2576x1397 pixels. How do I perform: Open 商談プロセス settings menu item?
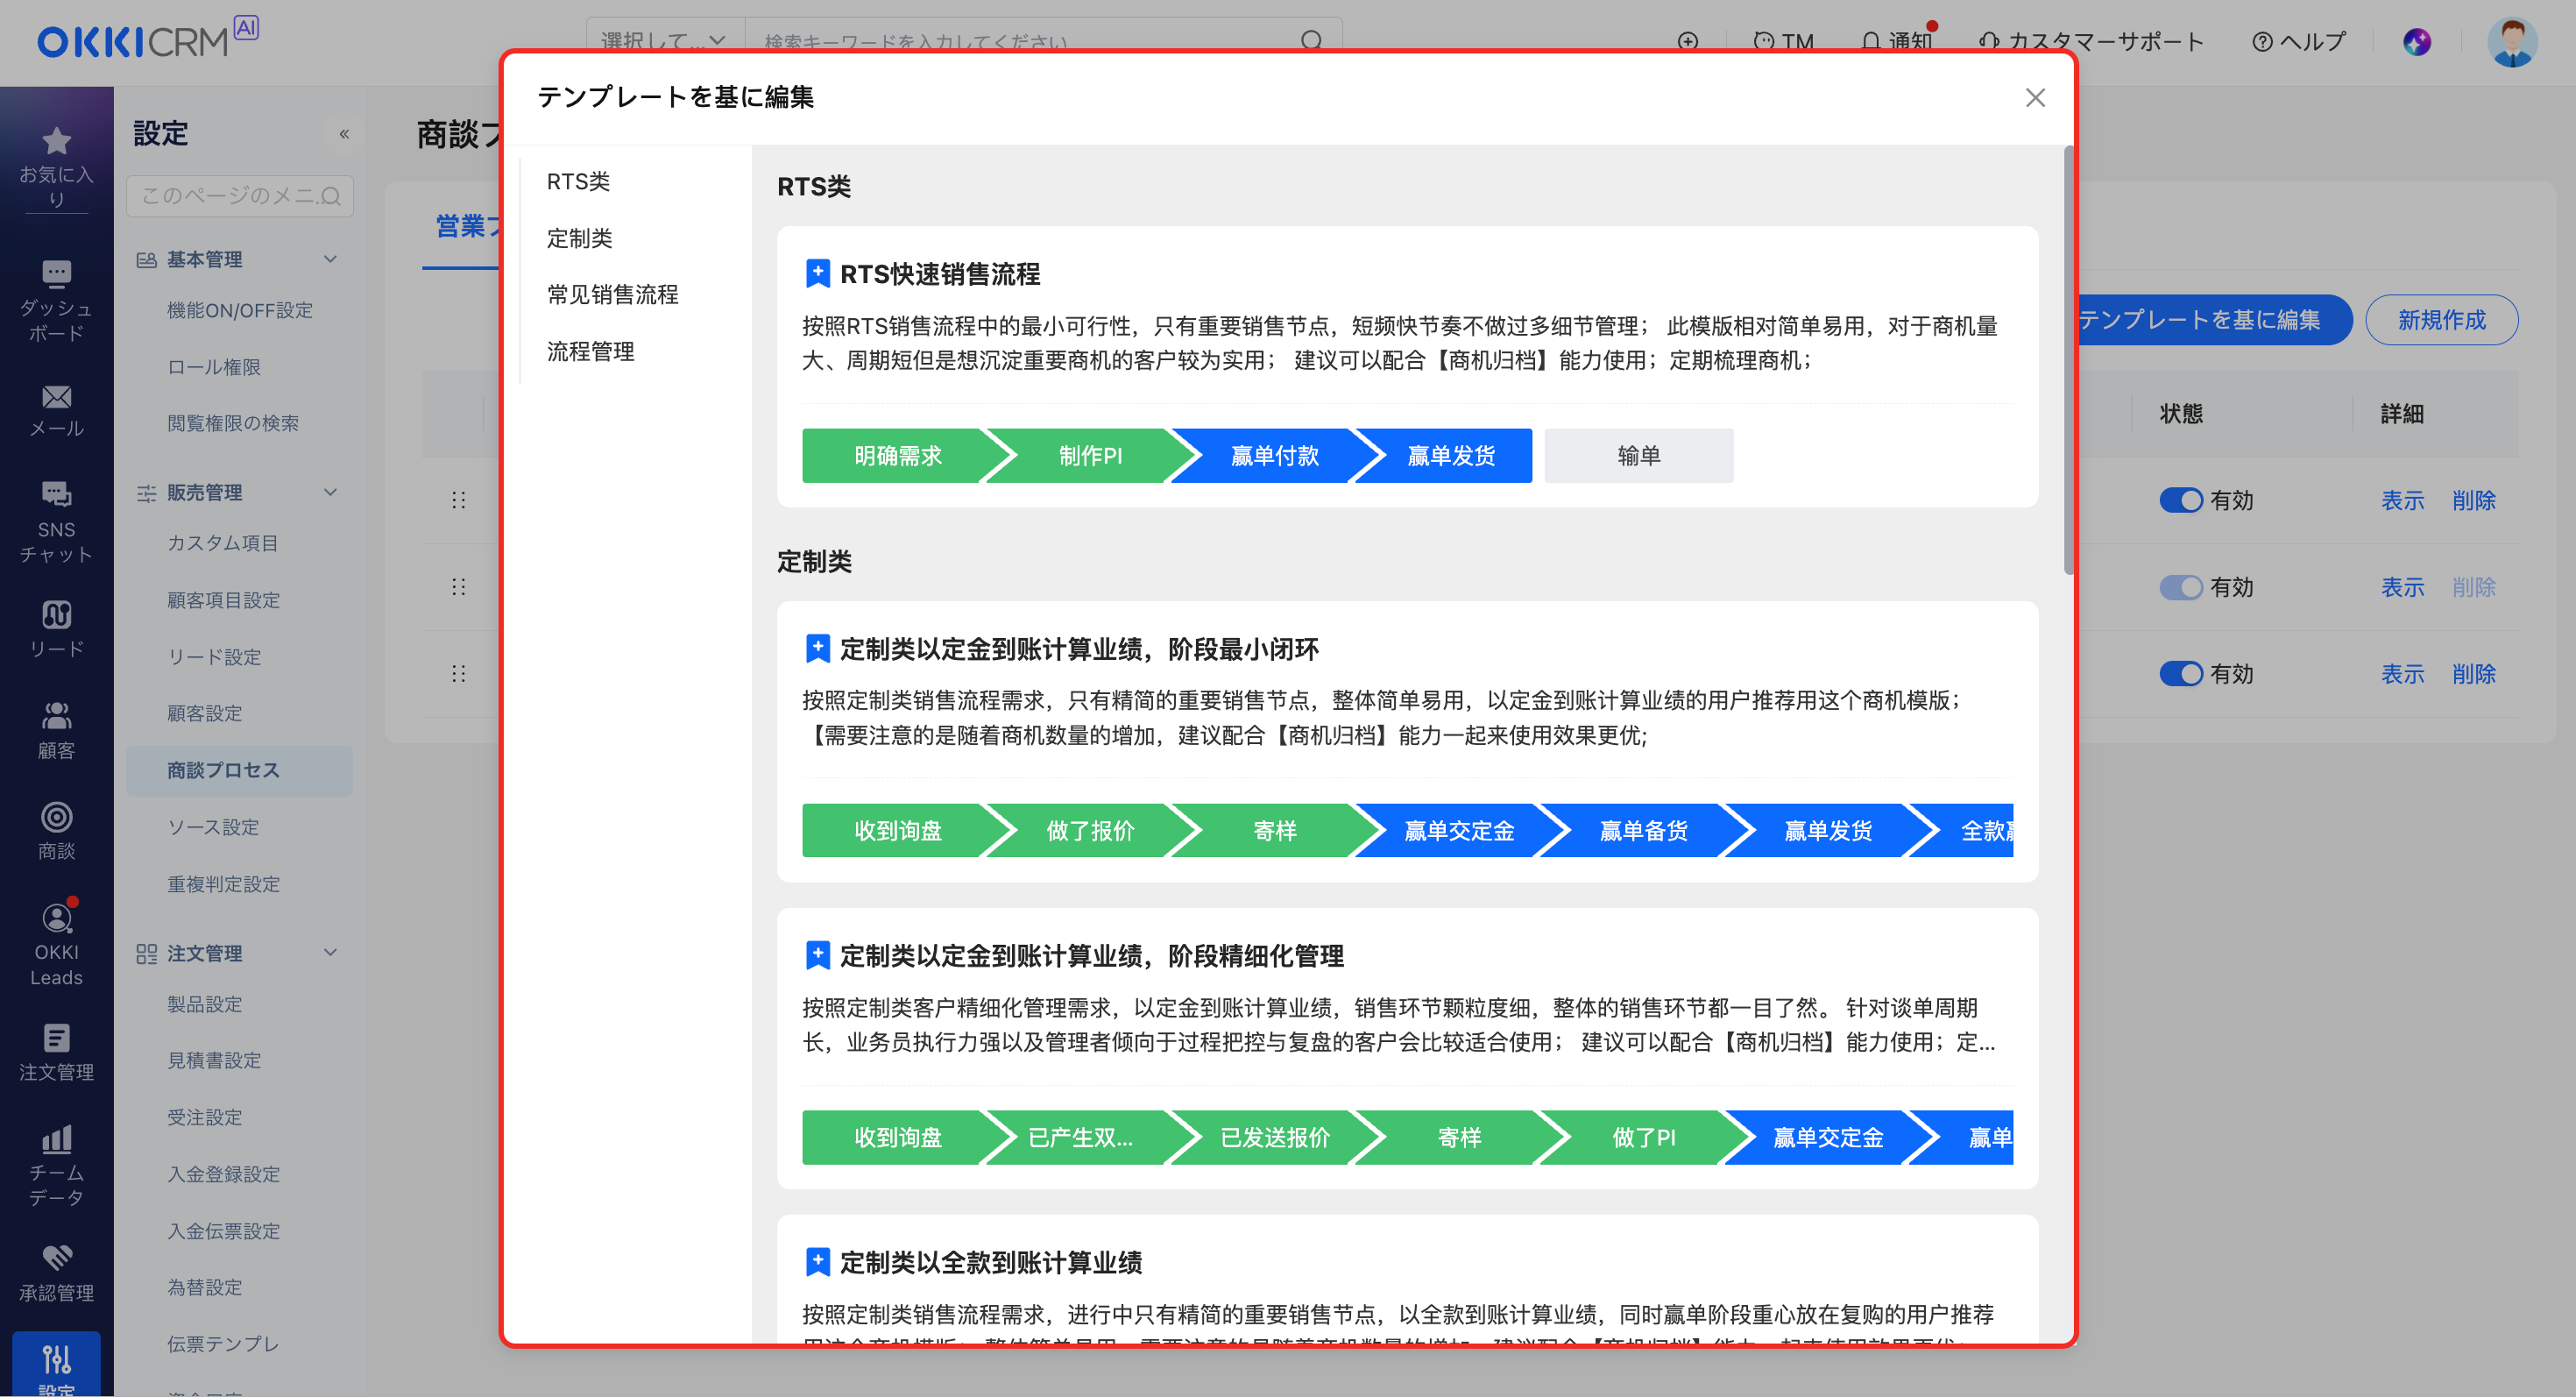pos(240,770)
